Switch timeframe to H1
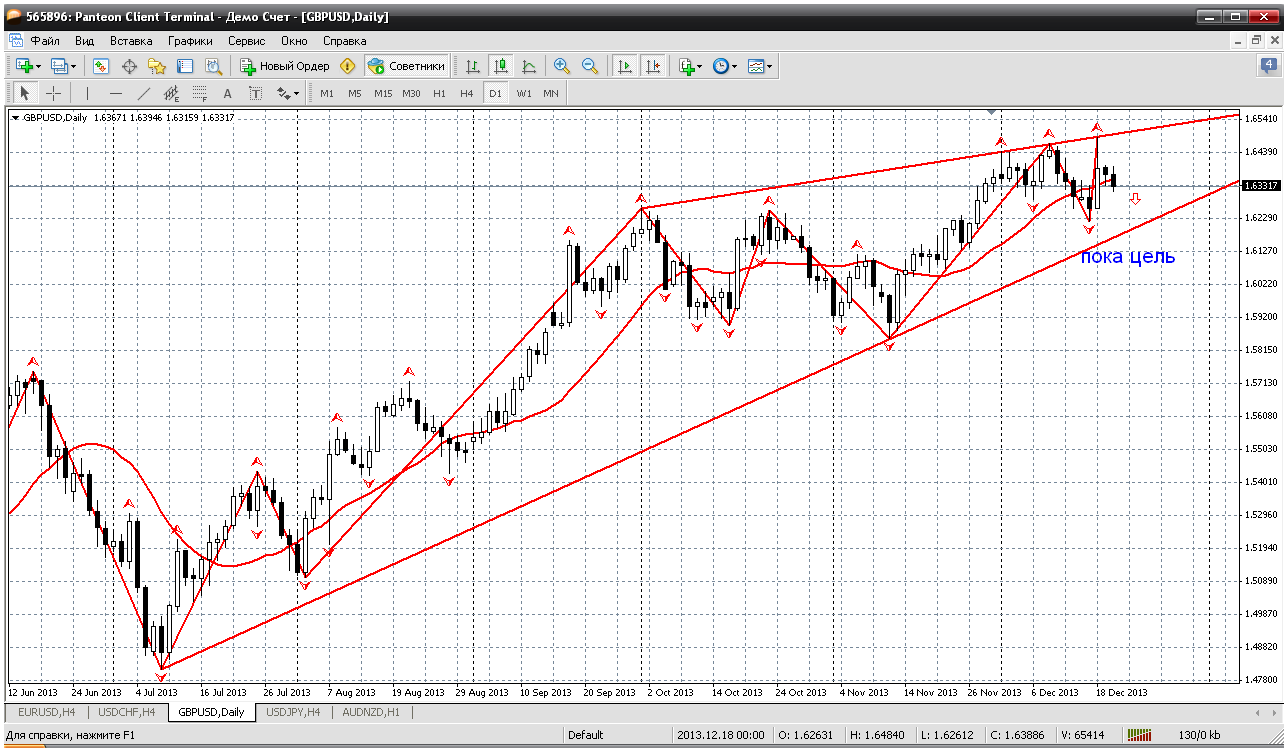Screen dimensions: 1288x748 click(440, 93)
